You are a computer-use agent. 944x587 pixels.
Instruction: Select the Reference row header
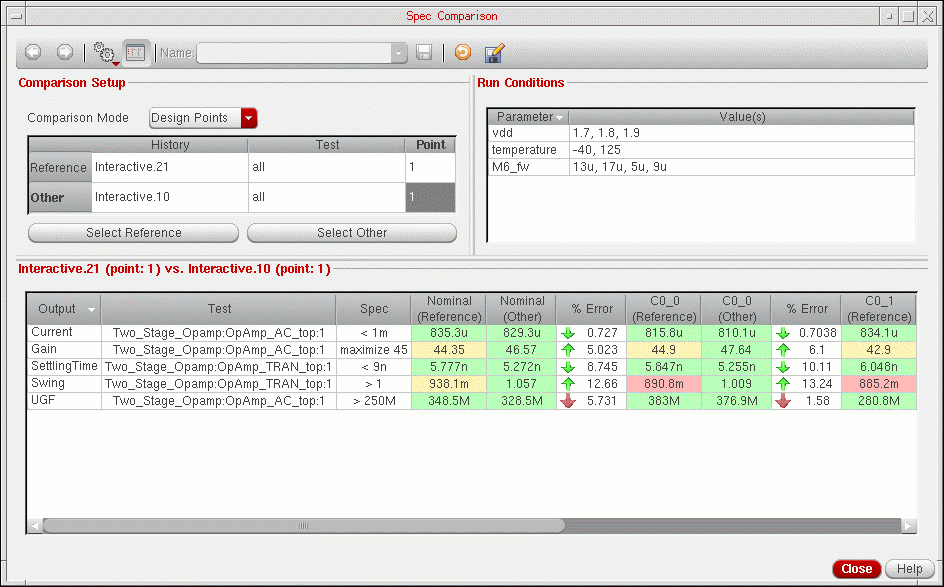point(59,168)
